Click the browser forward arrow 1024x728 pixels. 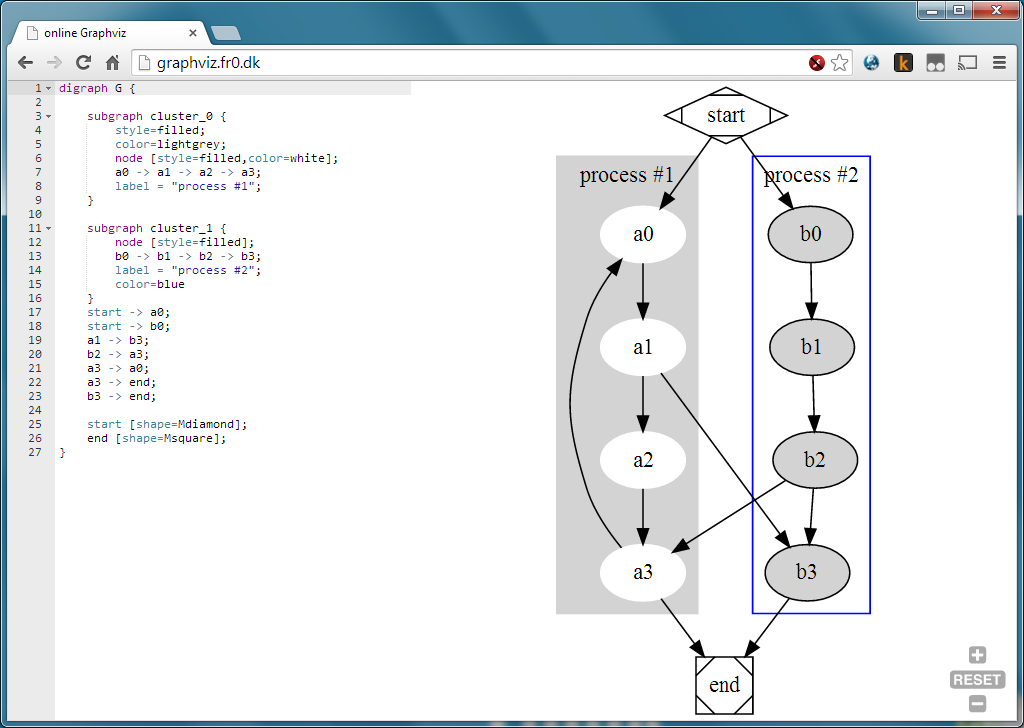(x=54, y=63)
